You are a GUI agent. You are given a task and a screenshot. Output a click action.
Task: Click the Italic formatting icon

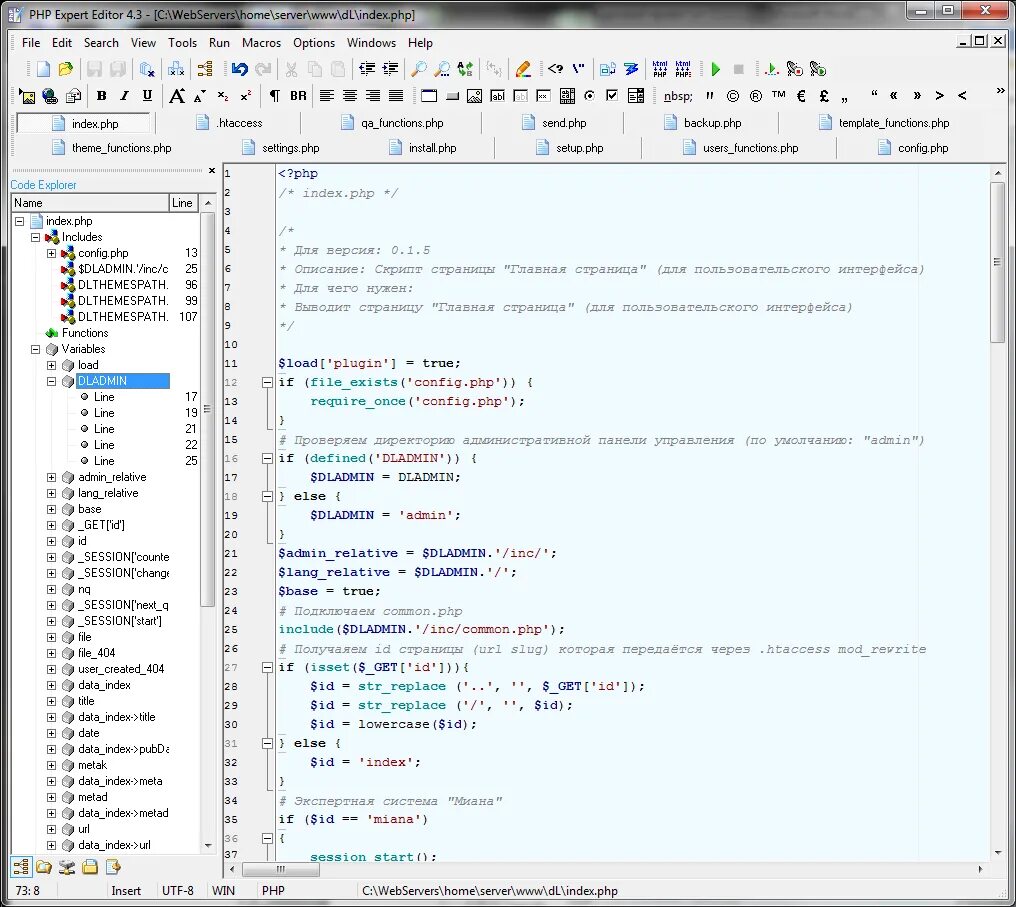click(124, 96)
